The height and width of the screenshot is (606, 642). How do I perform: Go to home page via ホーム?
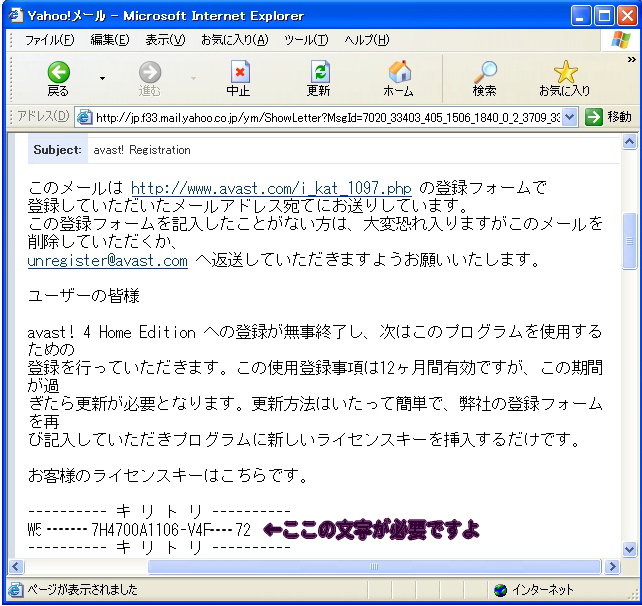pyautogui.click(x=398, y=79)
